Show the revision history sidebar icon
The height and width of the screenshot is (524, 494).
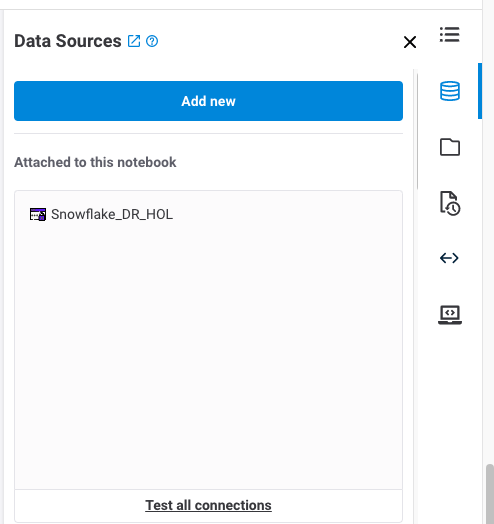point(450,203)
